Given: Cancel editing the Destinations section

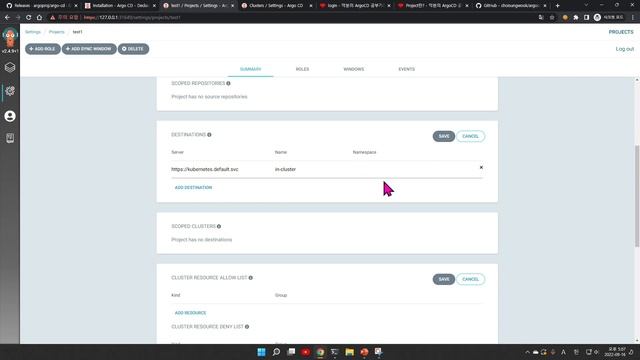Looking at the screenshot, I should [x=471, y=136].
